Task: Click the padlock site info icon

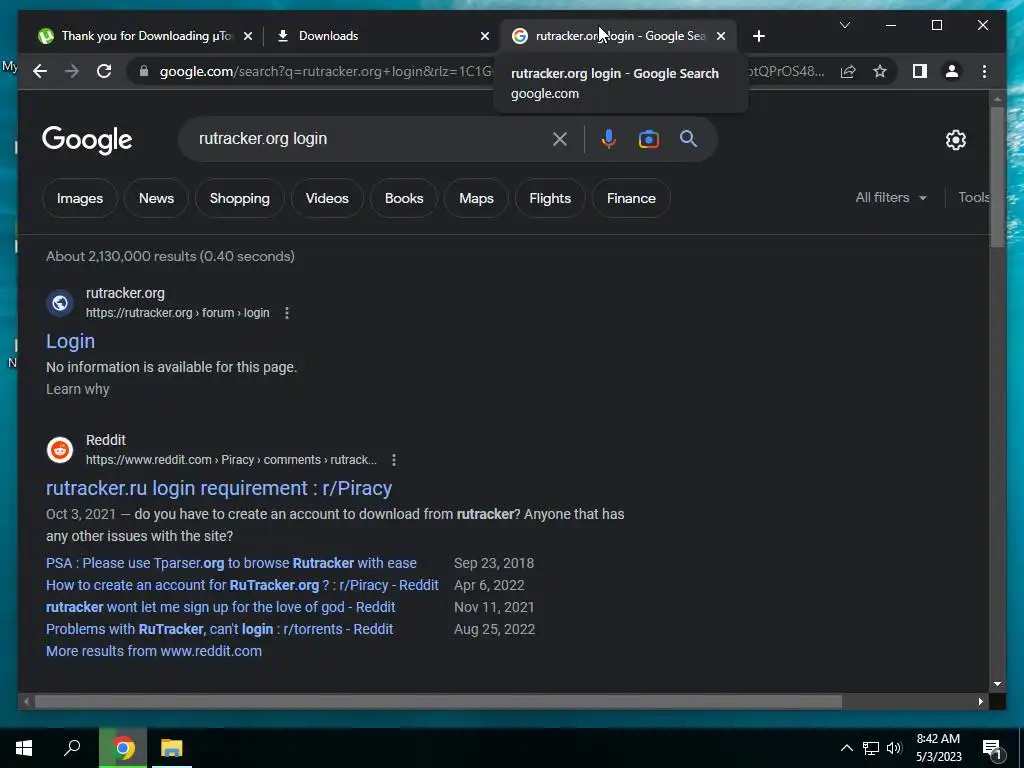Action: coord(144,71)
